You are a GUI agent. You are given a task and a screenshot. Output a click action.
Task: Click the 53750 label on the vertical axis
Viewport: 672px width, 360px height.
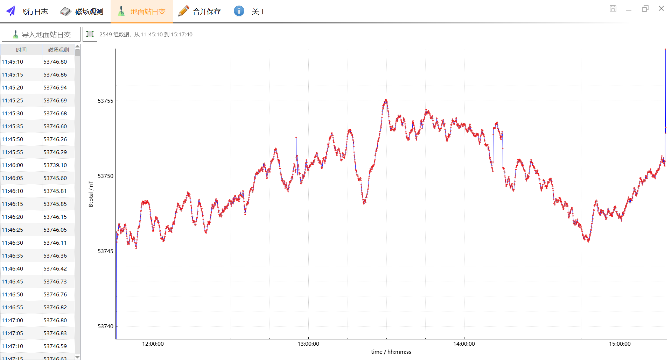click(105, 176)
